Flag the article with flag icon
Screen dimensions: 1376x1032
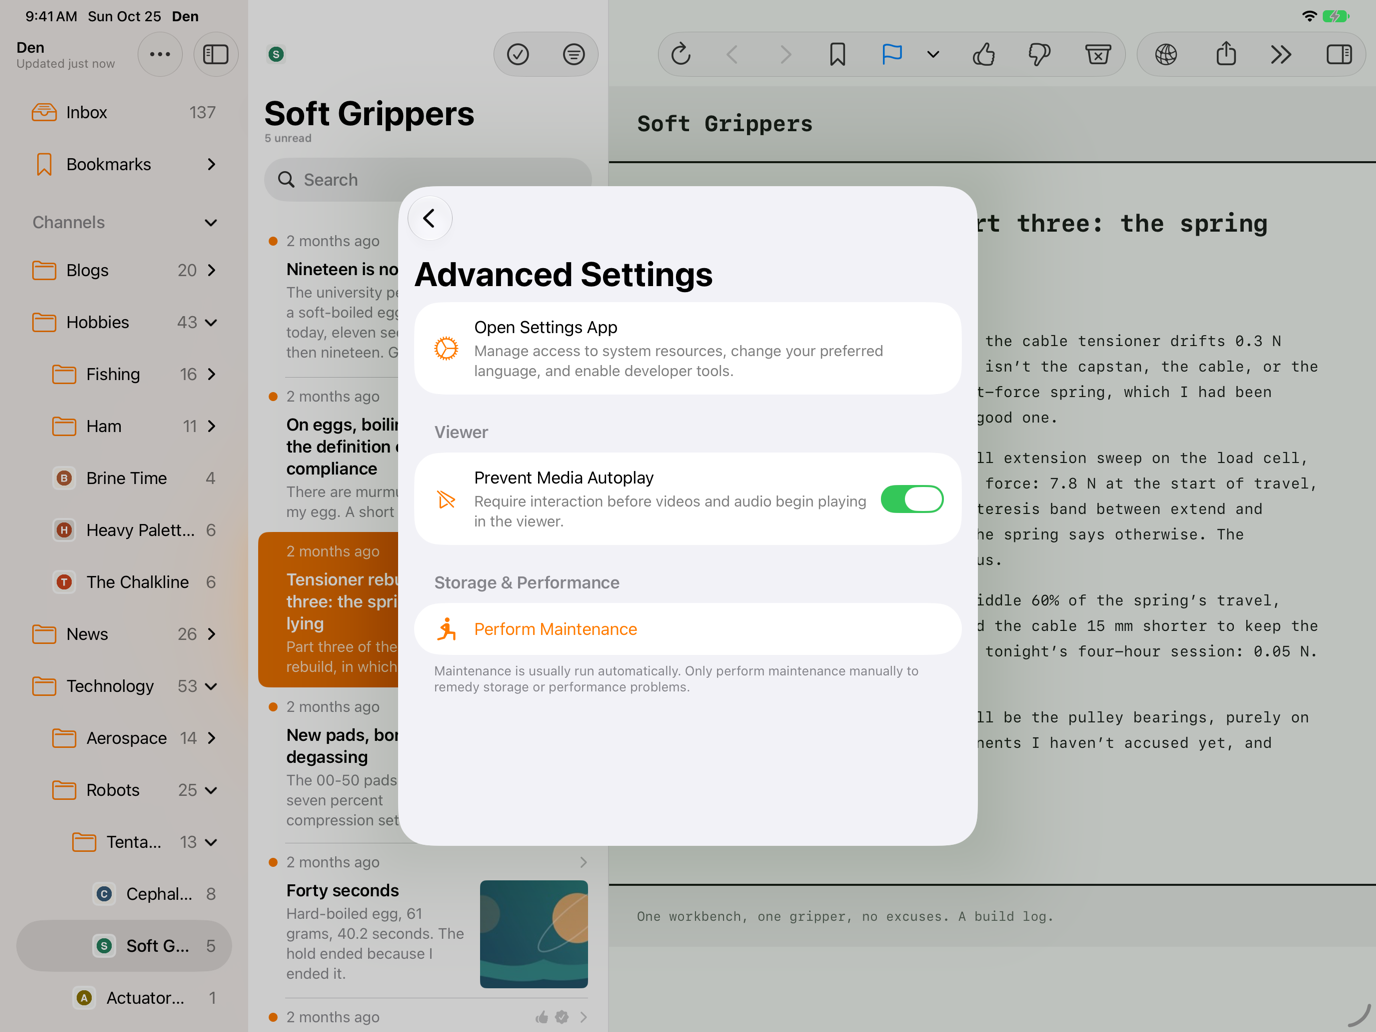pos(892,54)
